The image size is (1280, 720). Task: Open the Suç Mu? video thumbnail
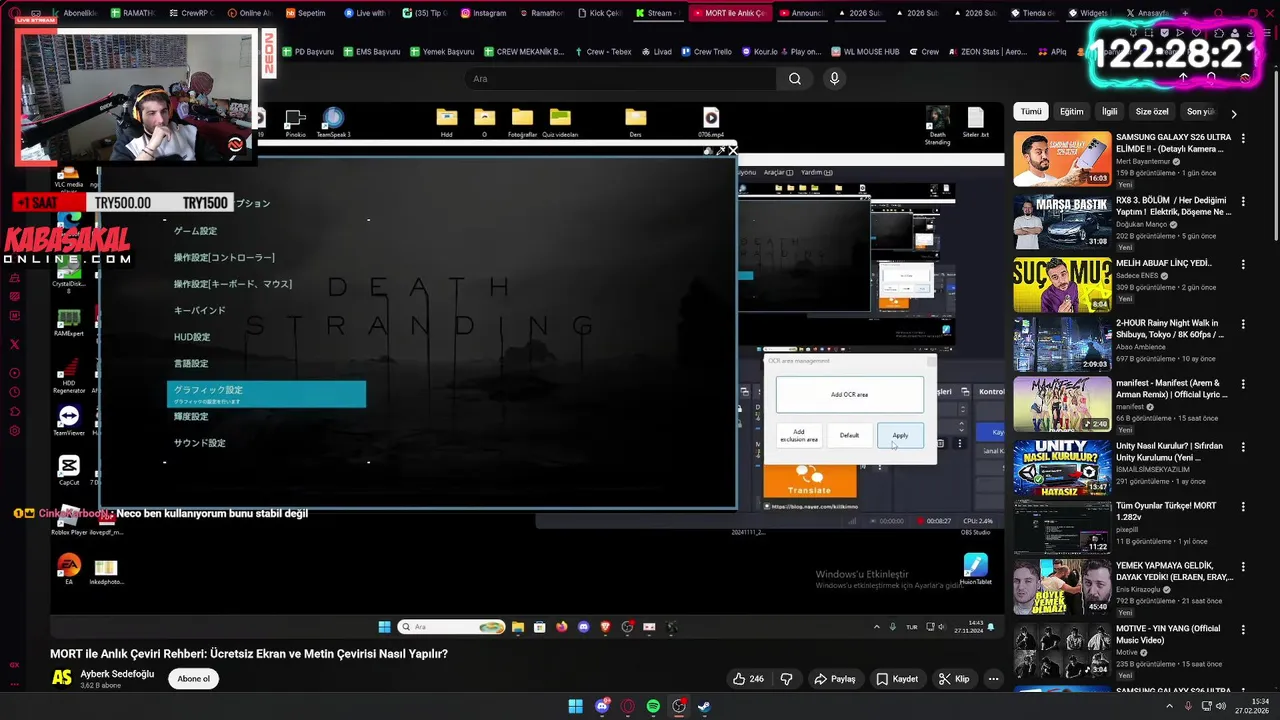[x=1062, y=285]
